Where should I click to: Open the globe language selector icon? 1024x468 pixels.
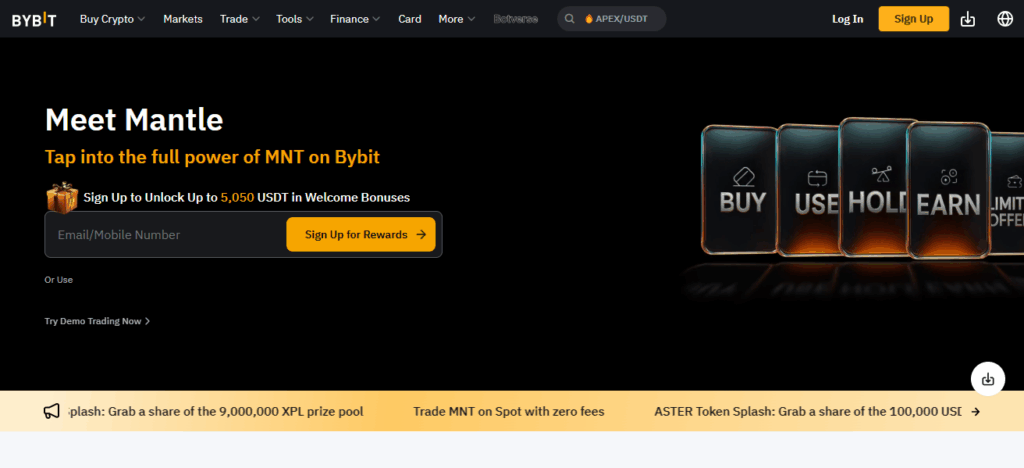click(x=1005, y=19)
